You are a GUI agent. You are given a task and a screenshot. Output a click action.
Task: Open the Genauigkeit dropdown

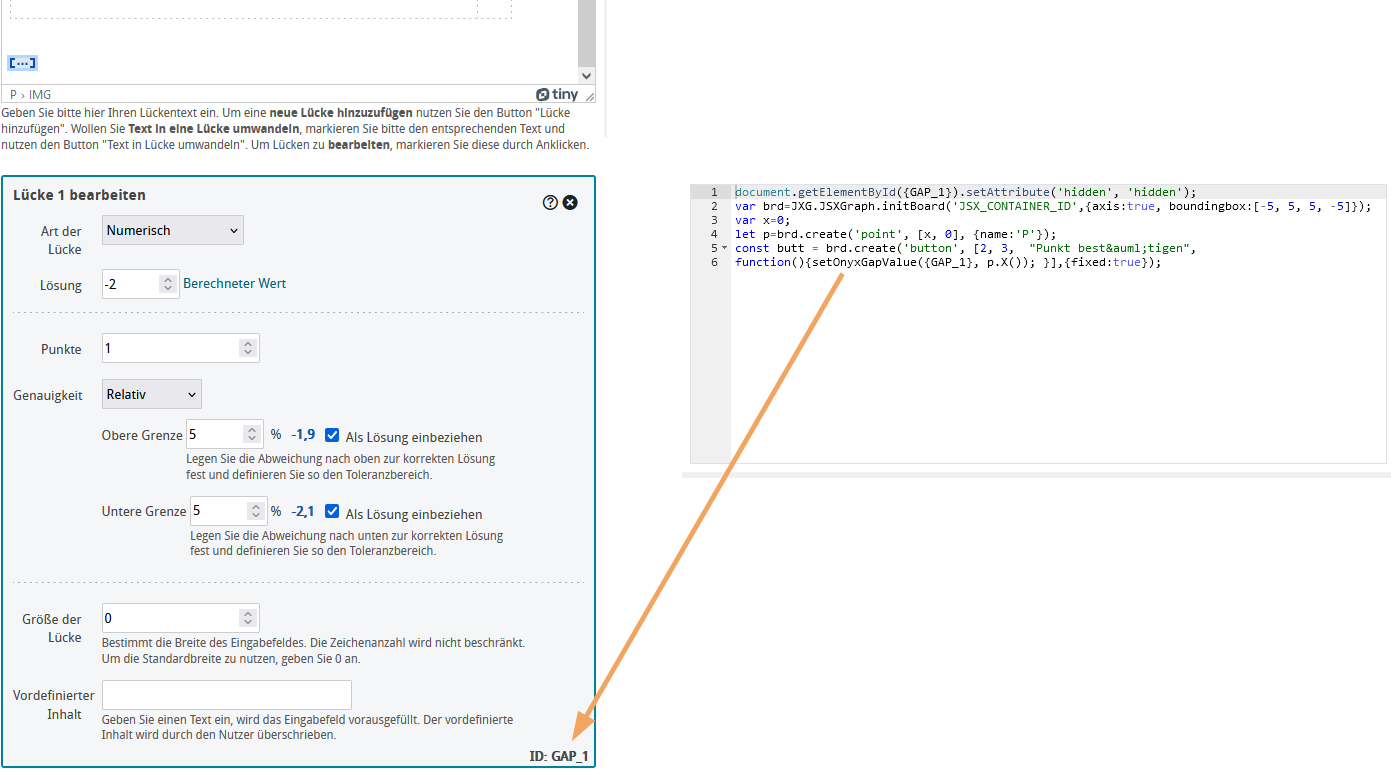150,393
